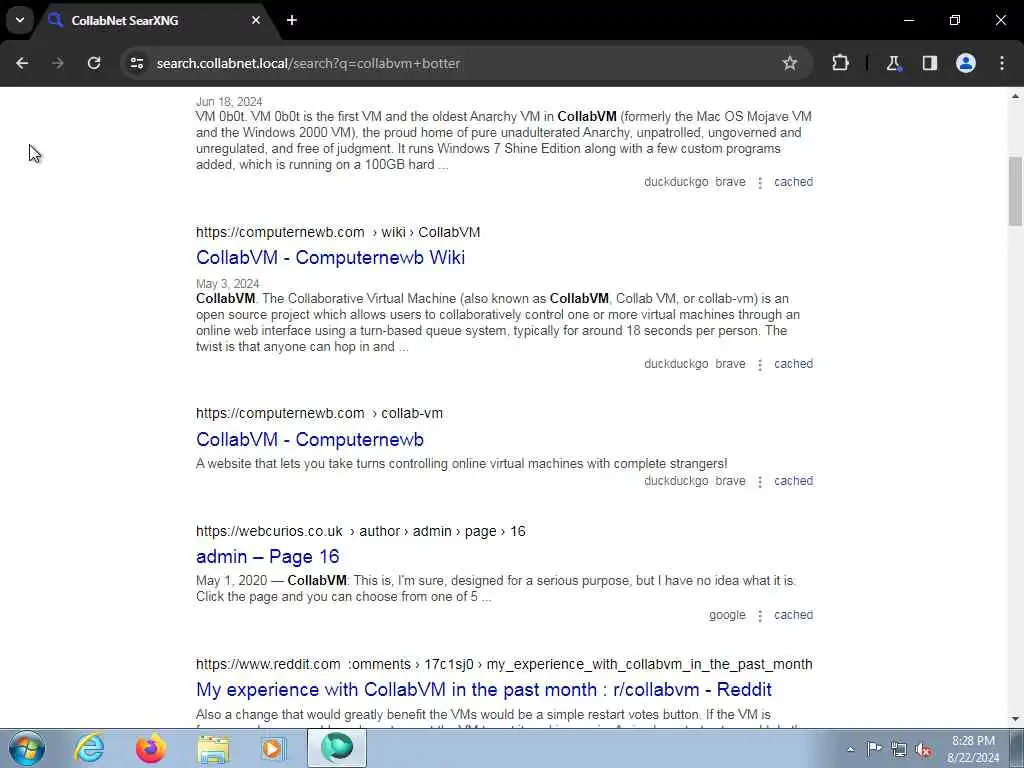Click the reddit.com result URL
The image size is (1024, 768).
click(x=504, y=664)
